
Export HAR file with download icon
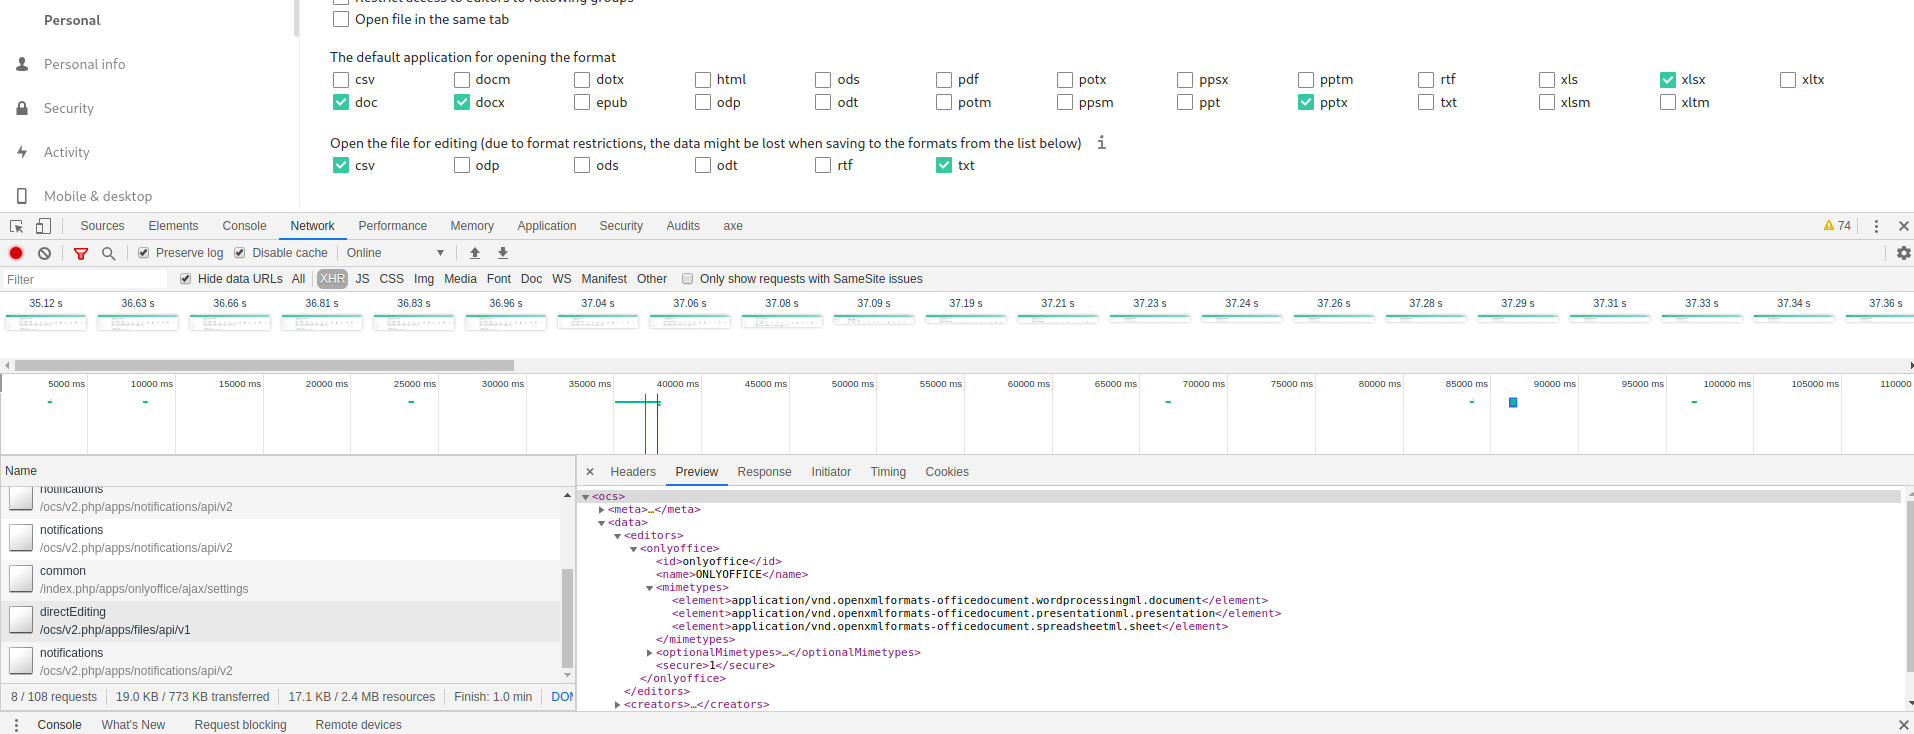coord(503,253)
